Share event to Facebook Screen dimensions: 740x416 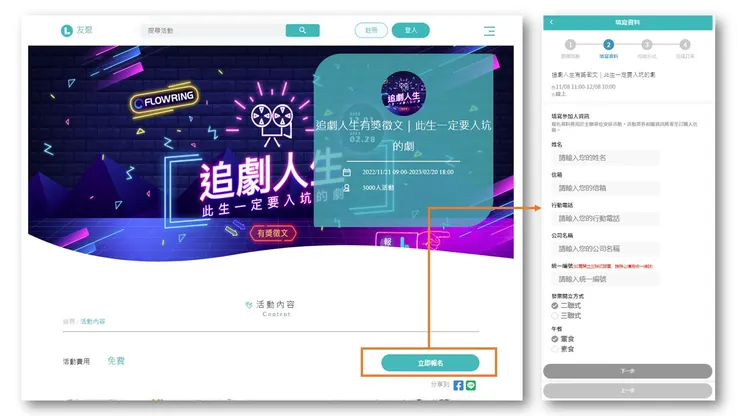point(458,385)
